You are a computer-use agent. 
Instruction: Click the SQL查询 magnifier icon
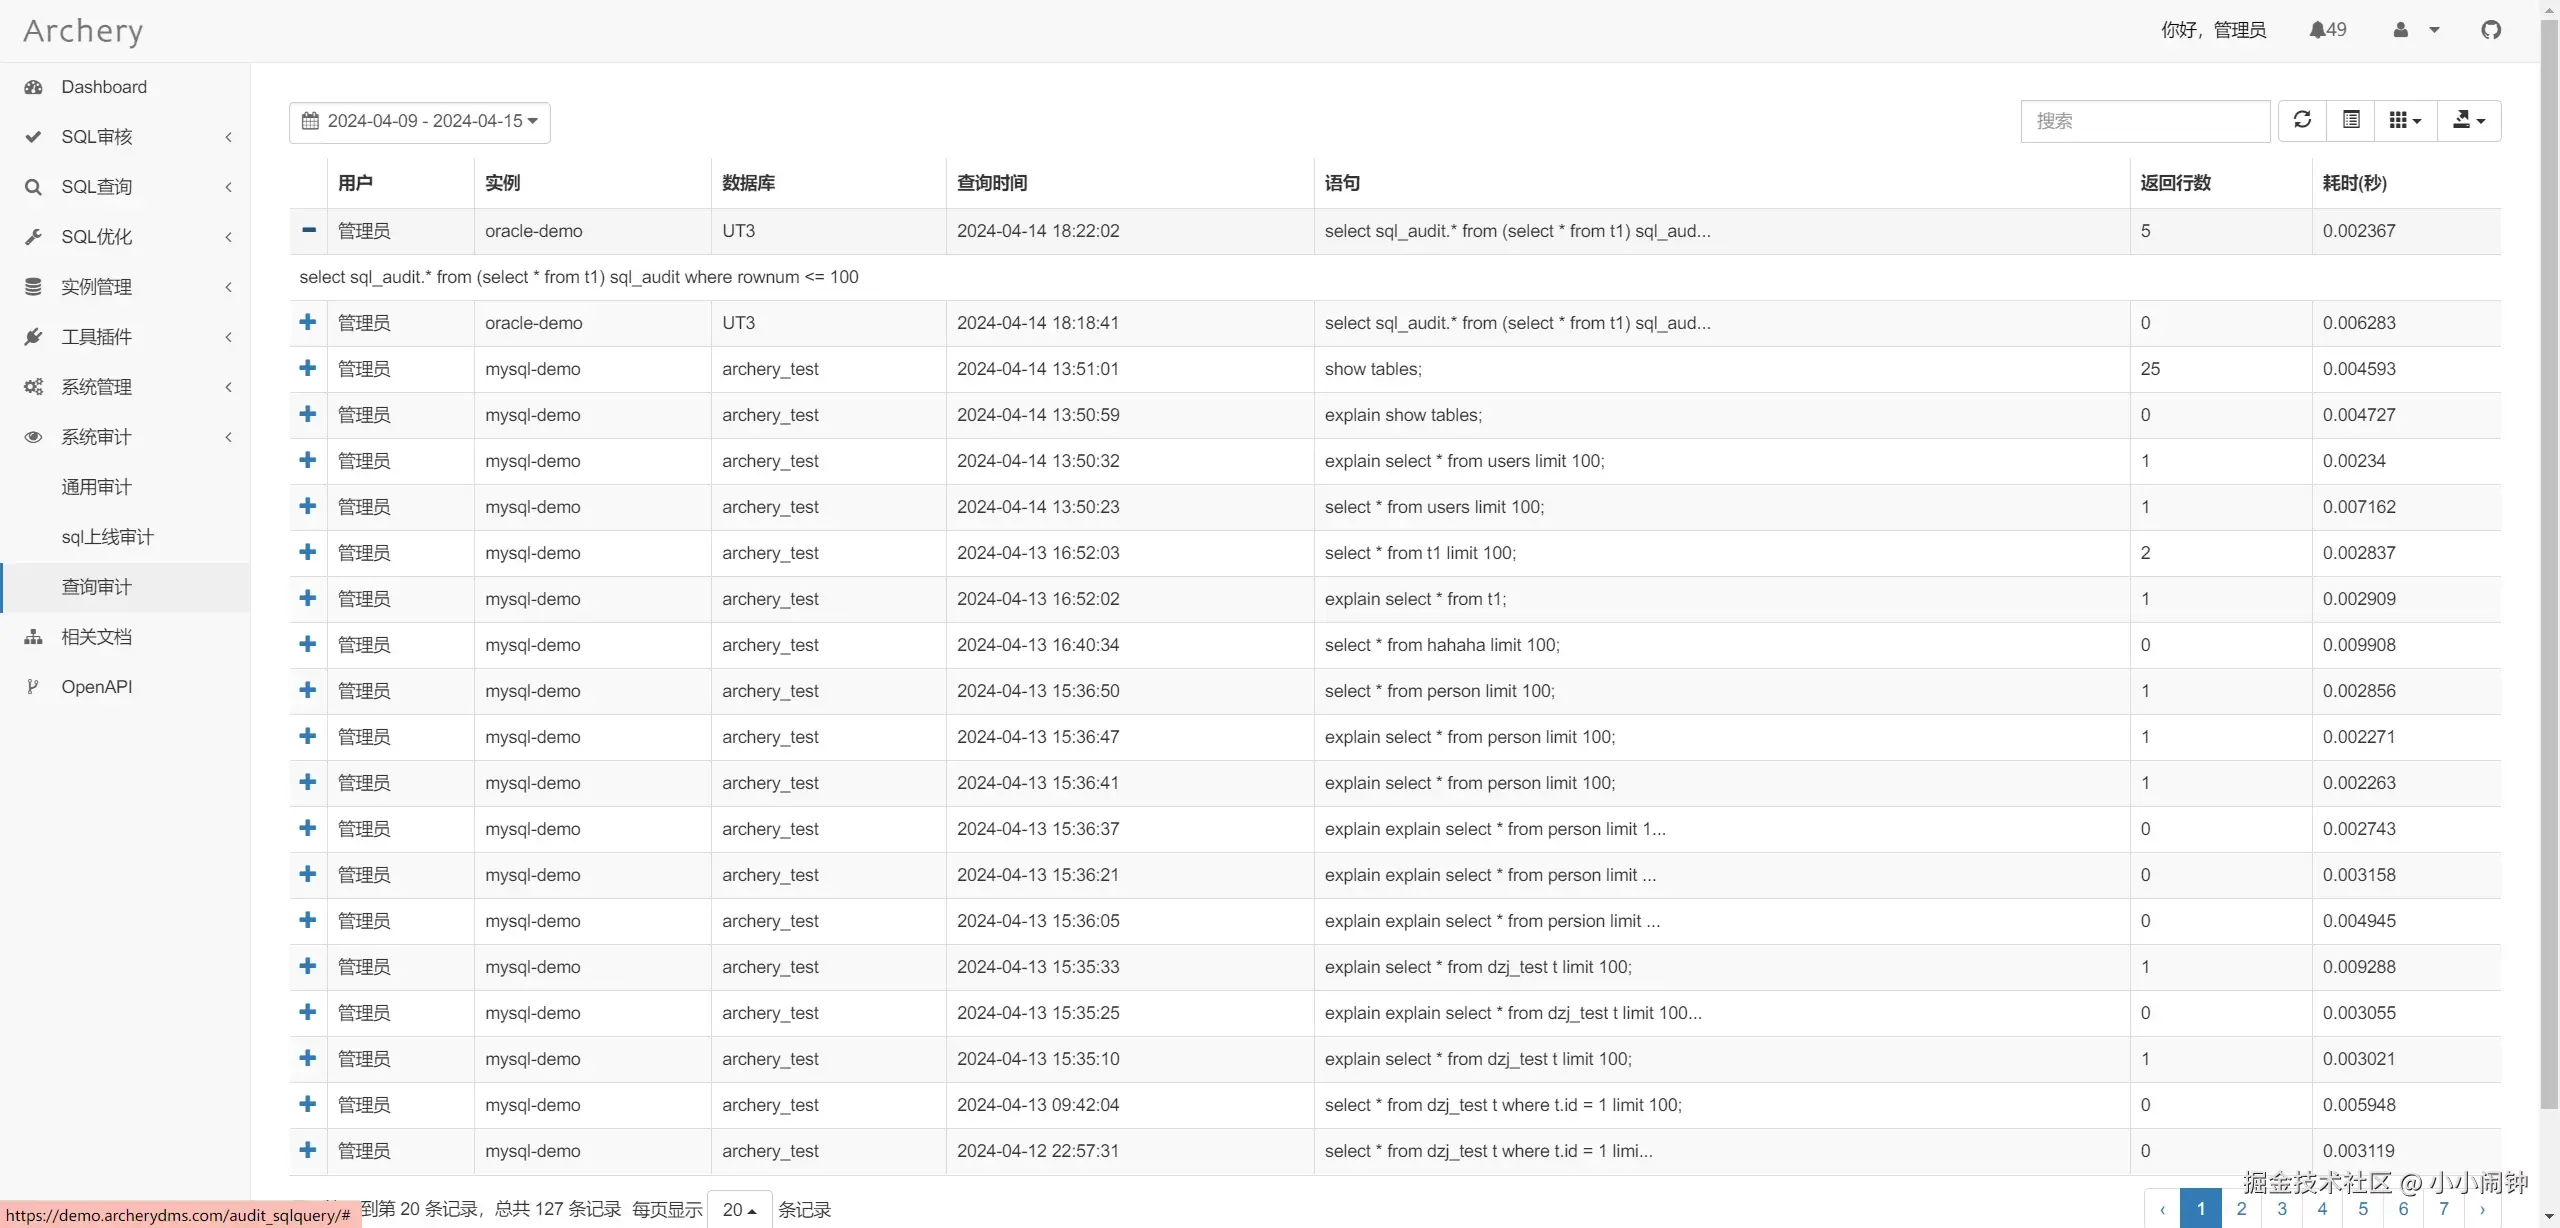tap(33, 187)
